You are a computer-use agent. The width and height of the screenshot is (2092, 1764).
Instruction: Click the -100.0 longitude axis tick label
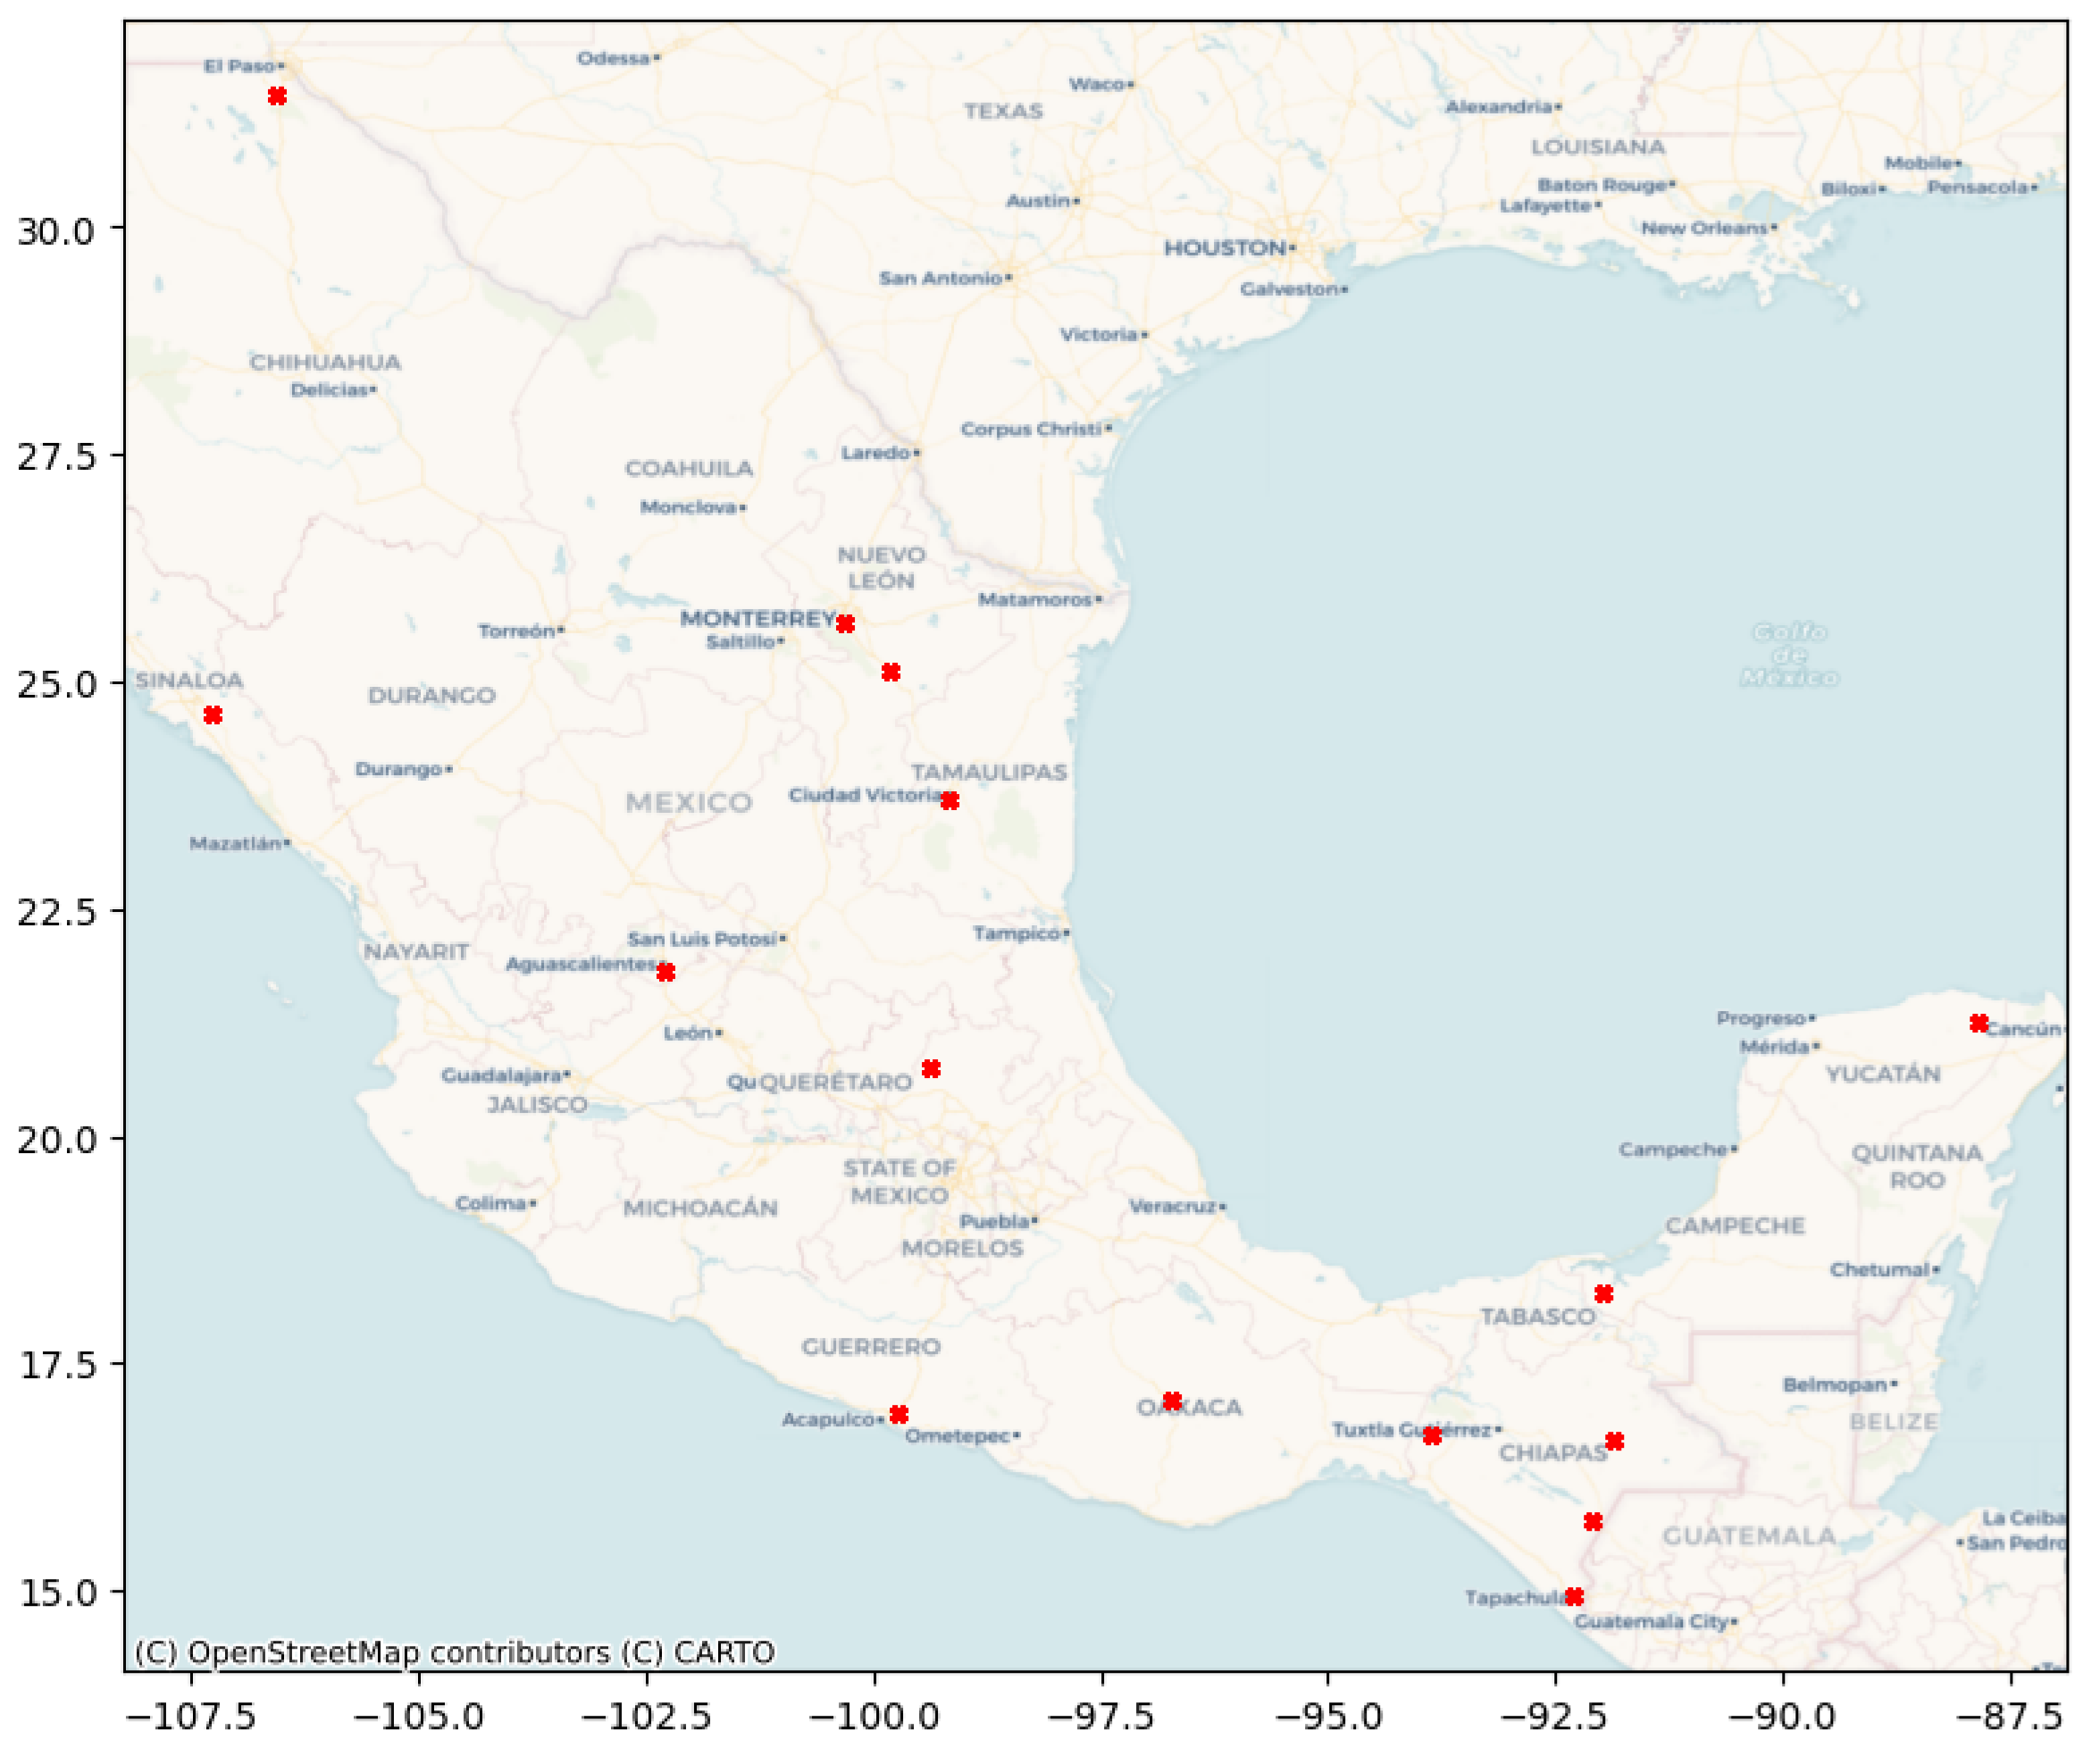[x=875, y=1718]
